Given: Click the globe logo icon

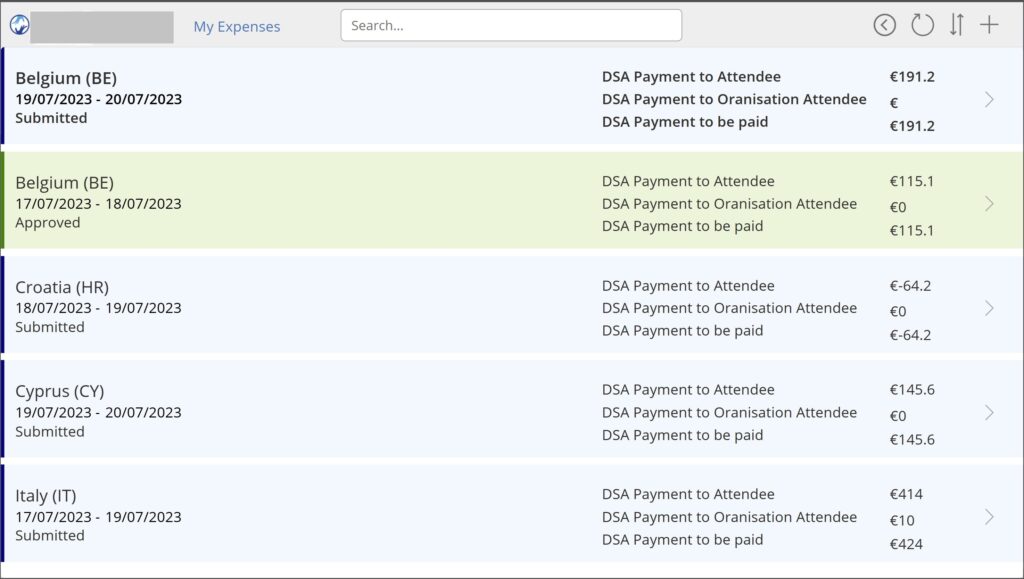Looking at the screenshot, I should click(x=20, y=25).
